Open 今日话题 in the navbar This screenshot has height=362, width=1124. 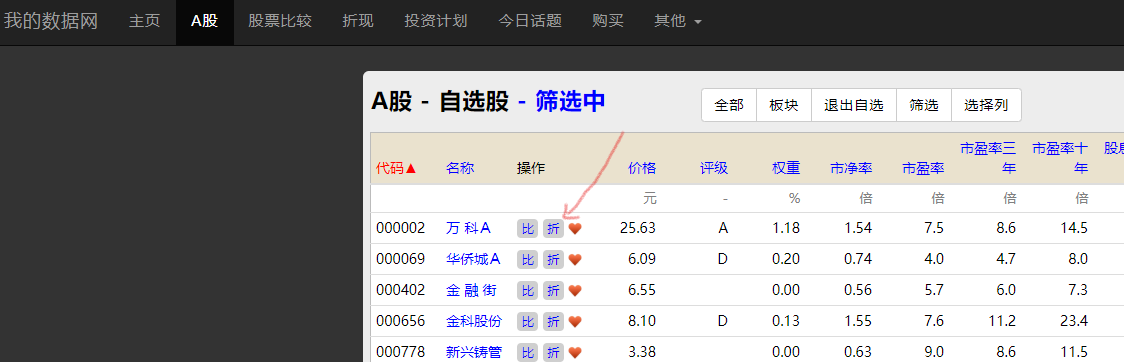(x=530, y=22)
